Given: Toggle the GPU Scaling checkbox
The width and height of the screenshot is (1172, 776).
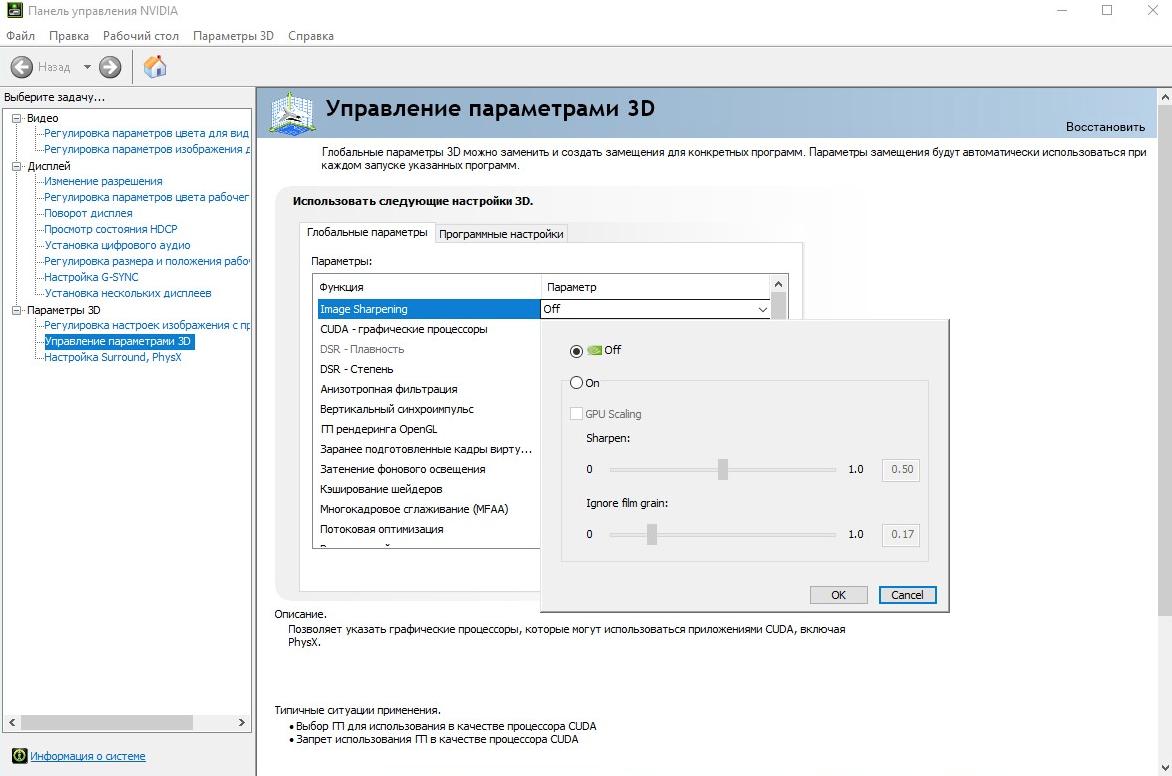Looking at the screenshot, I should 576,414.
